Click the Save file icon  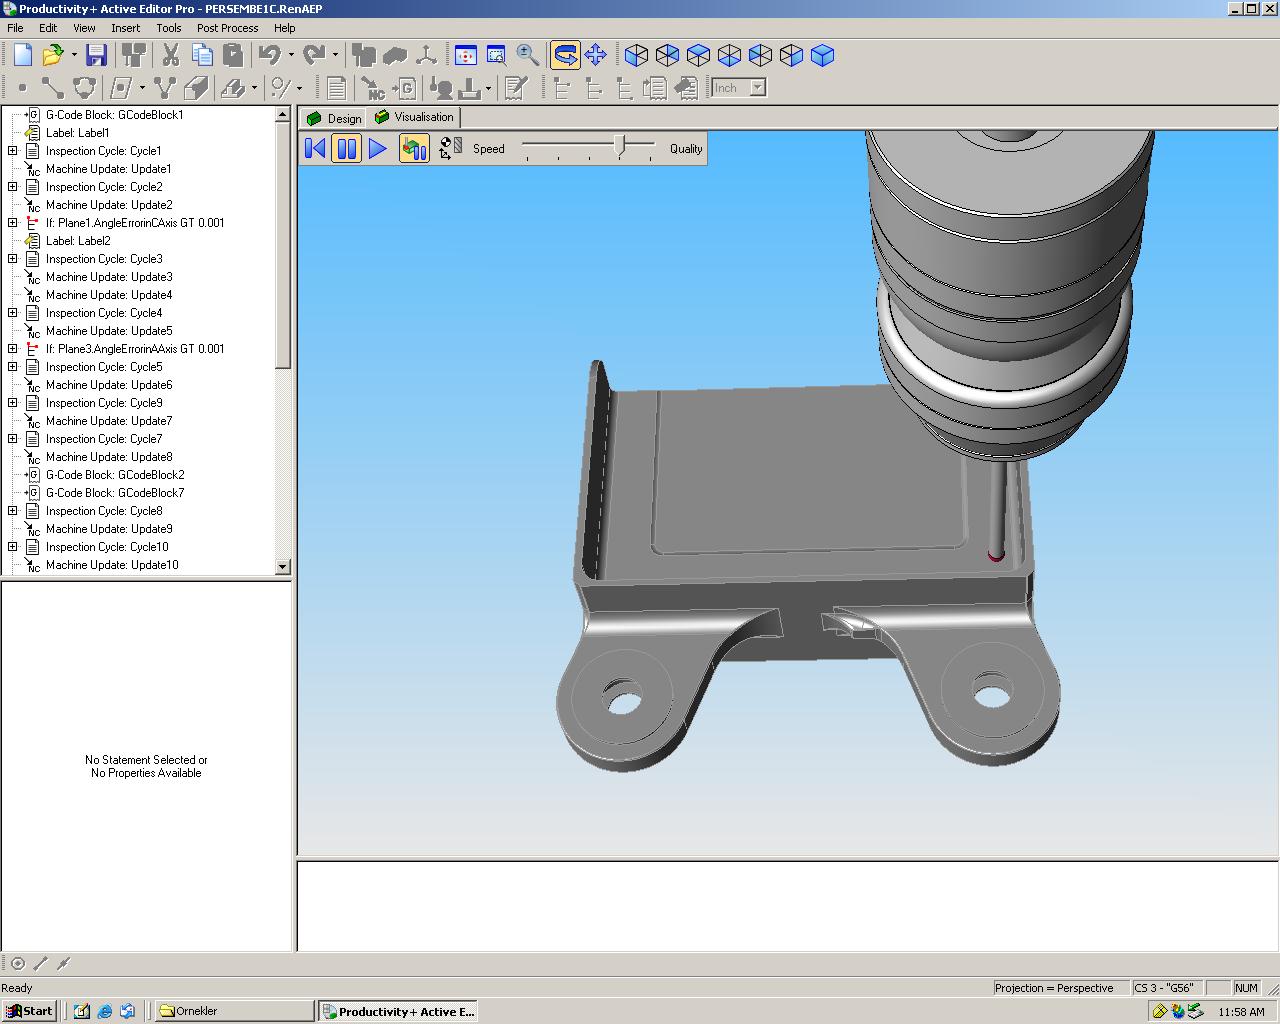(x=96, y=55)
